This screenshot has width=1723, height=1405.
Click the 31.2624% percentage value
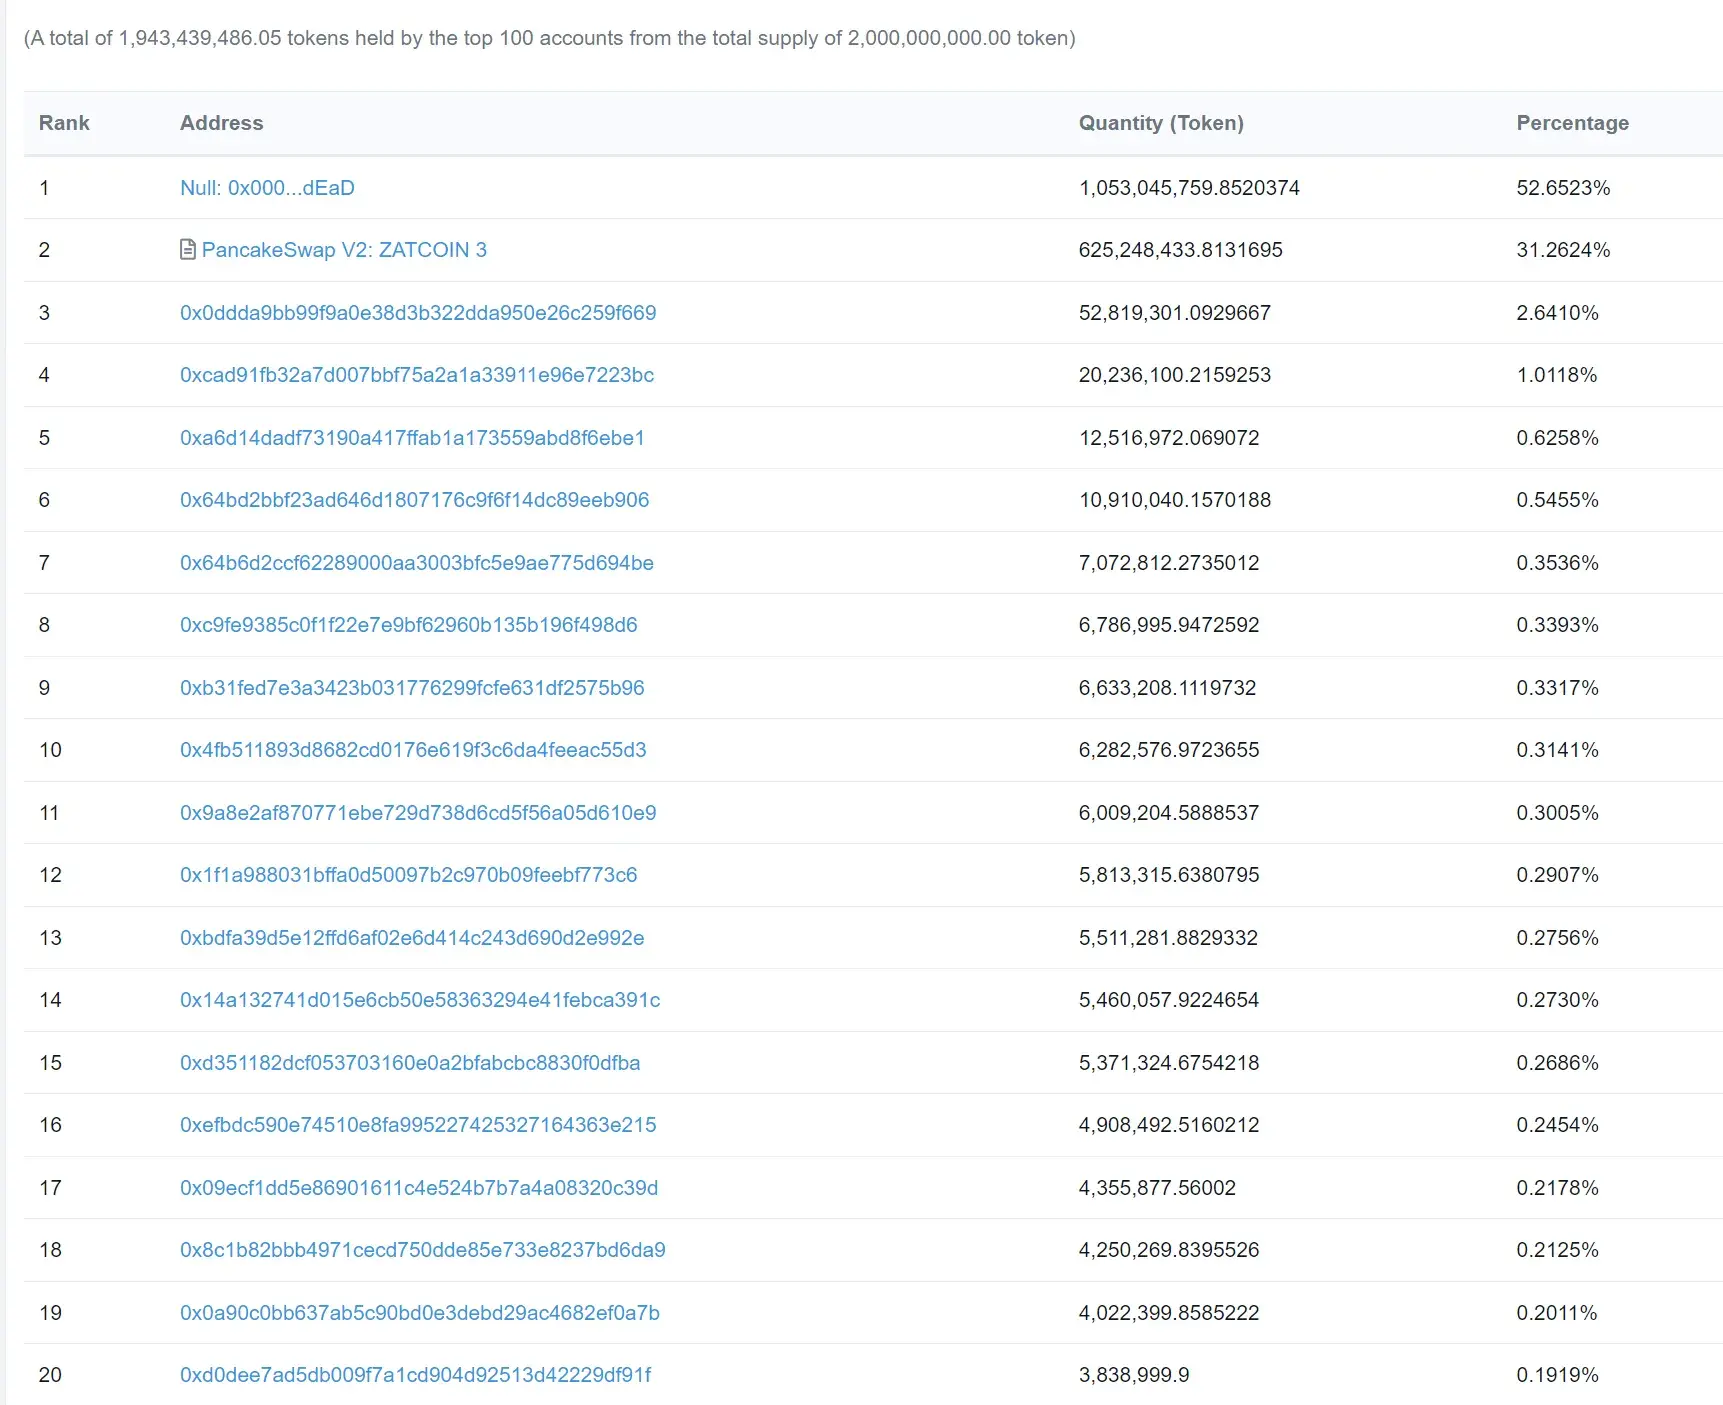pos(1563,250)
